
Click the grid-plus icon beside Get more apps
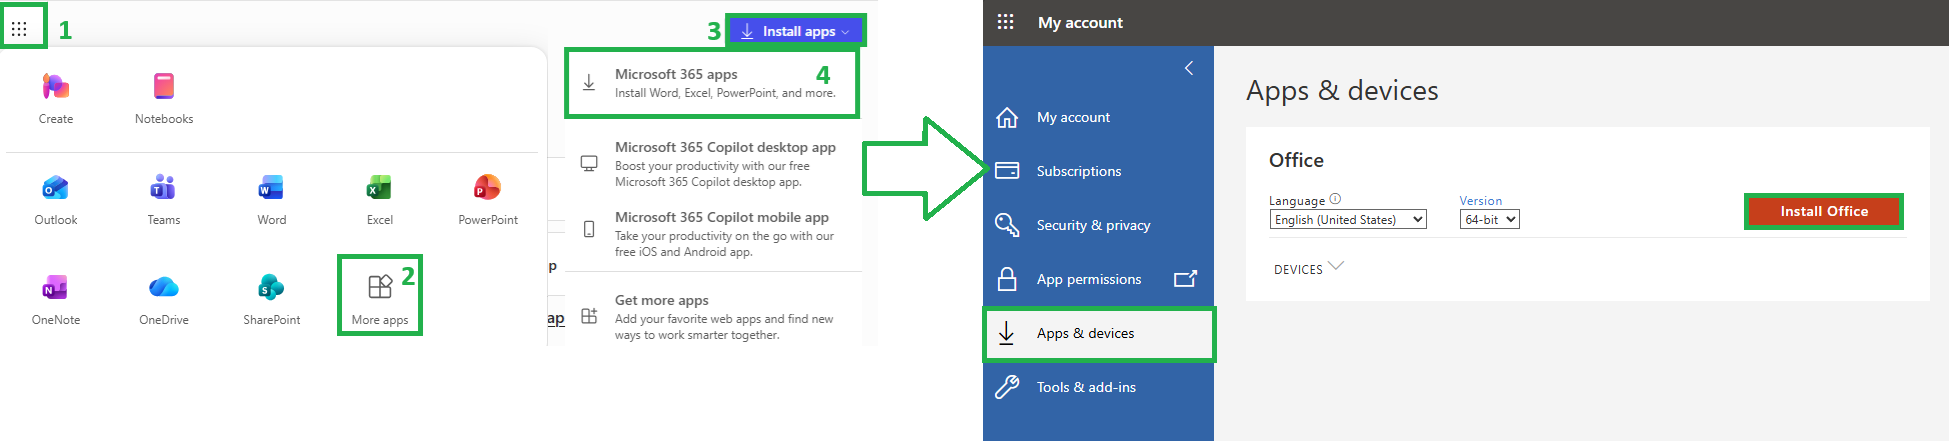click(x=590, y=316)
